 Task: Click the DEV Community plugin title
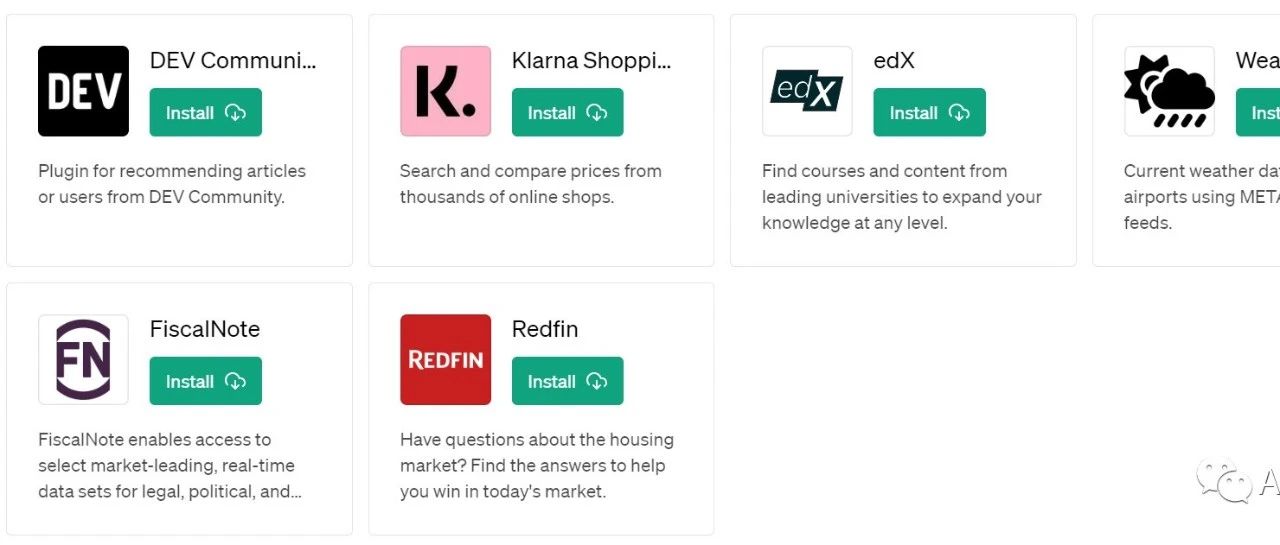[x=233, y=60]
